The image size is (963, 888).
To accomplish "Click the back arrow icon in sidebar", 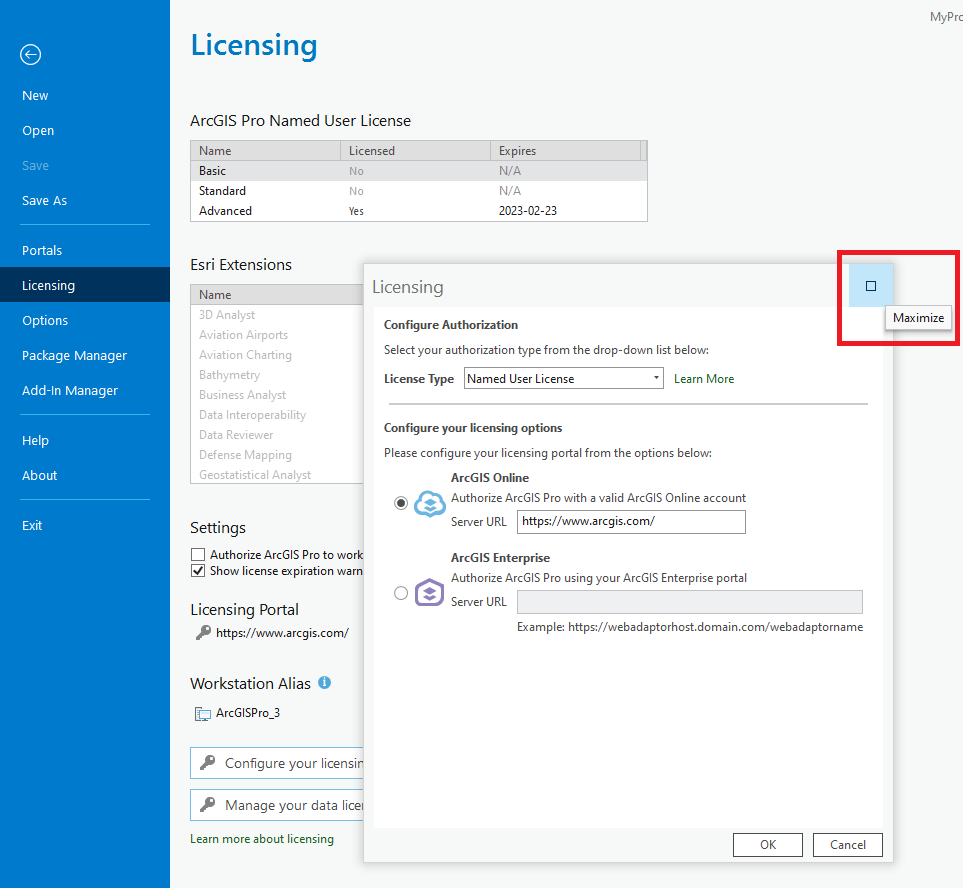I will click(x=30, y=55).
